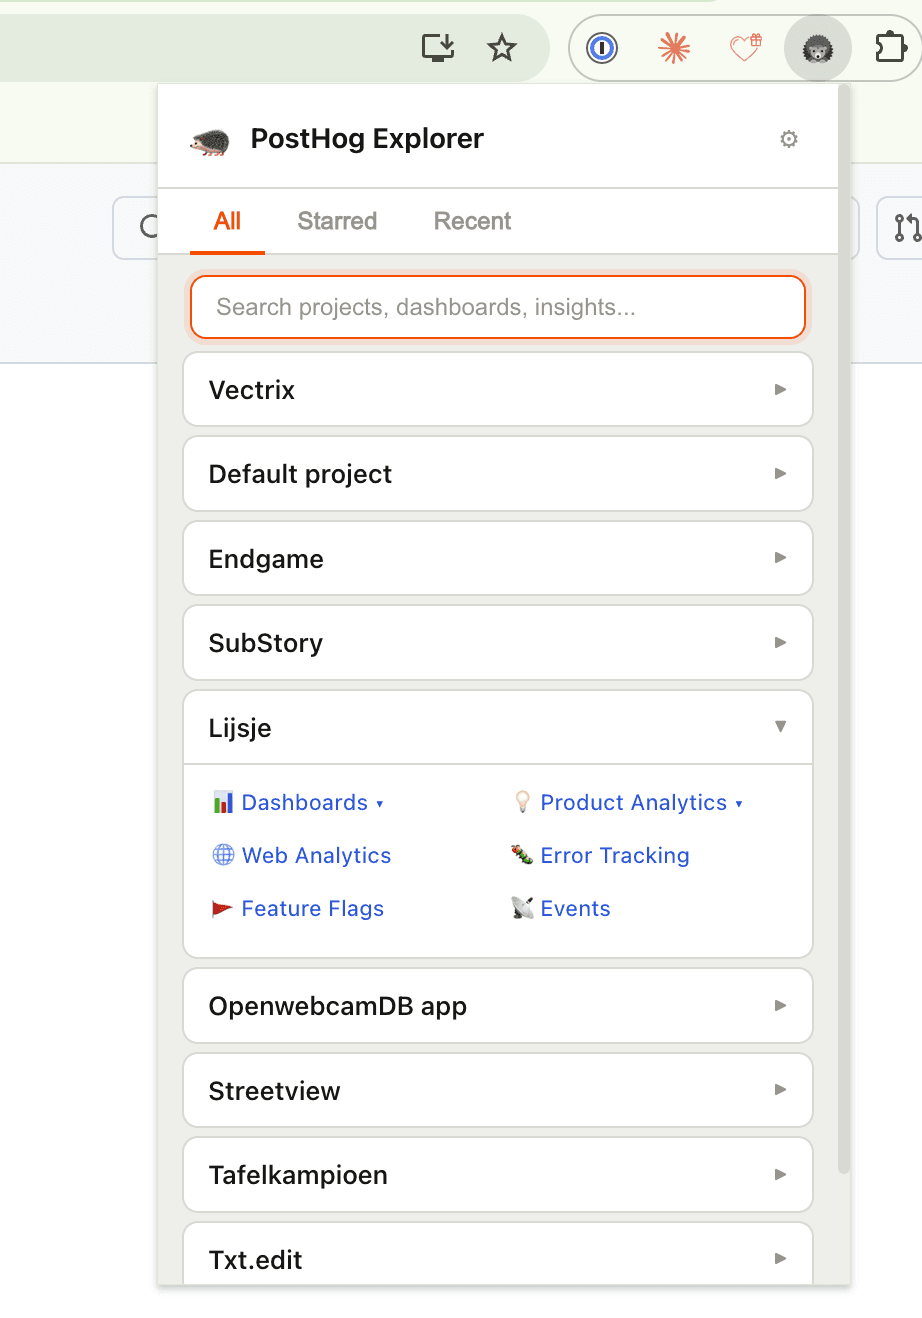Click the Web Analytics globe icon

pyautogui.click(x=223, y=855)
